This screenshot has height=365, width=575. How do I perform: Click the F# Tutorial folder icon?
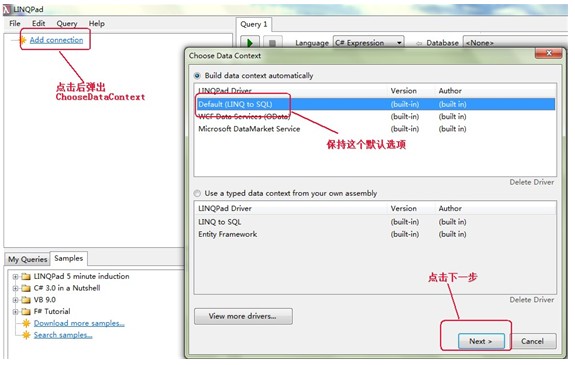pyautogui.click(x=26, y=311)
